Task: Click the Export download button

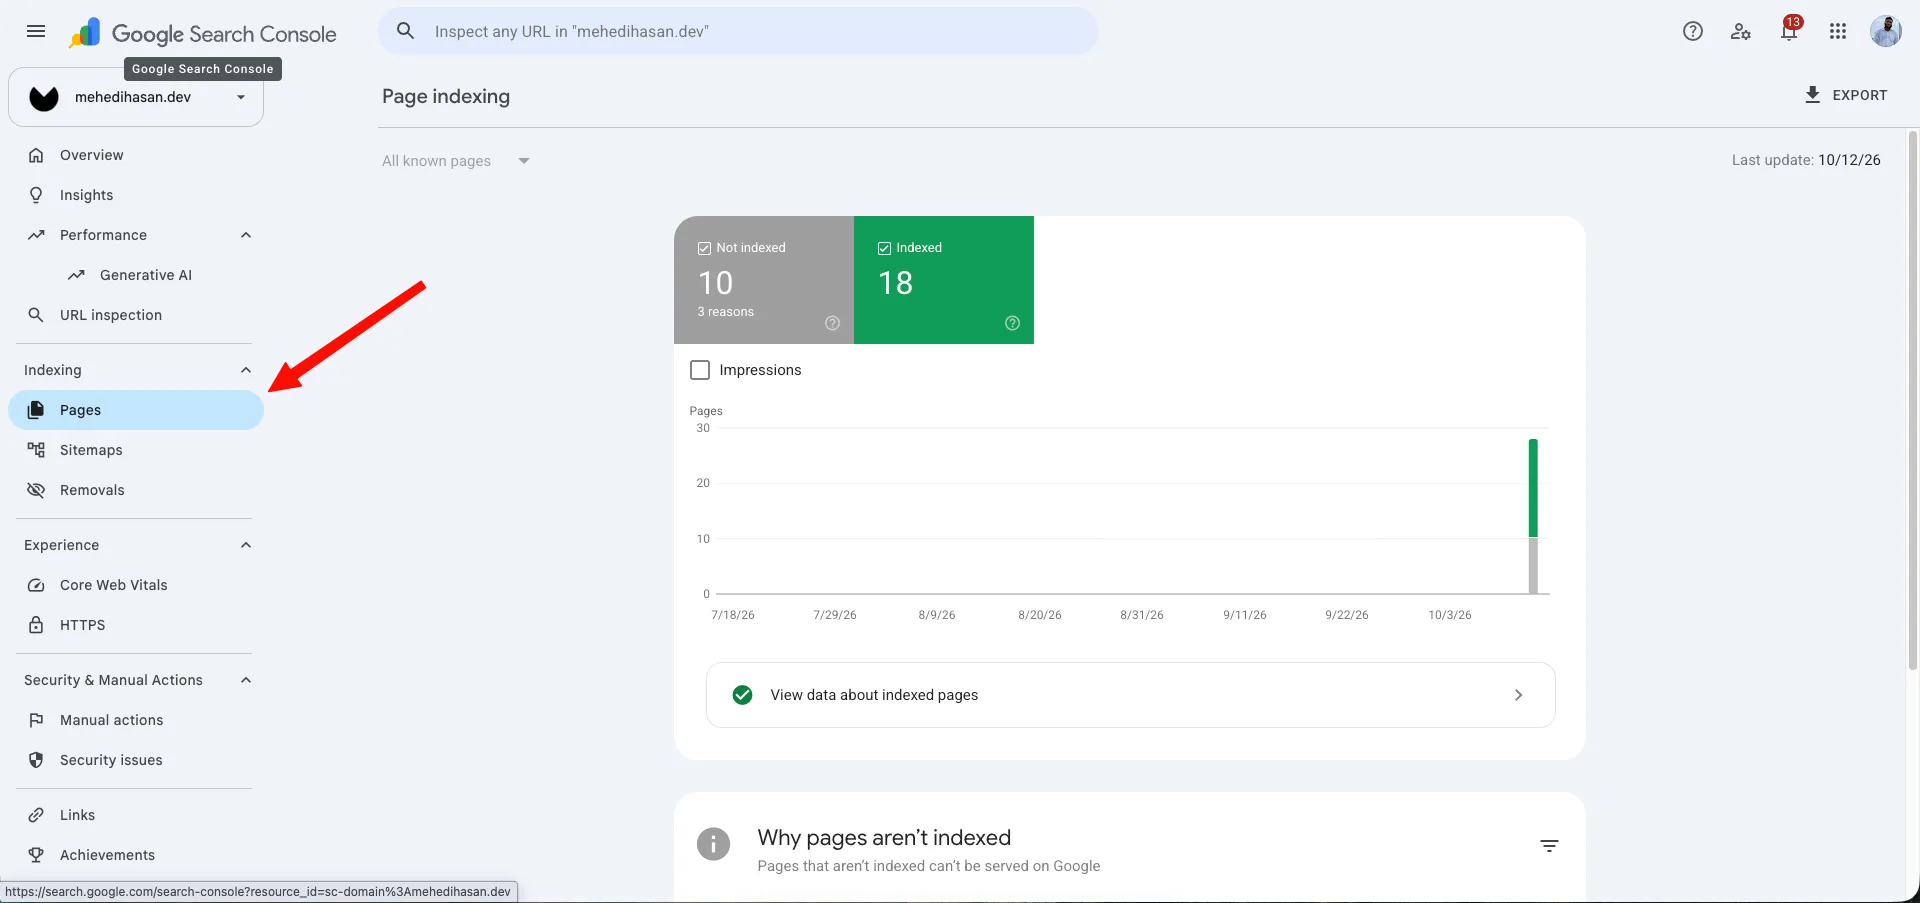Action: [x=1845, y=95]
